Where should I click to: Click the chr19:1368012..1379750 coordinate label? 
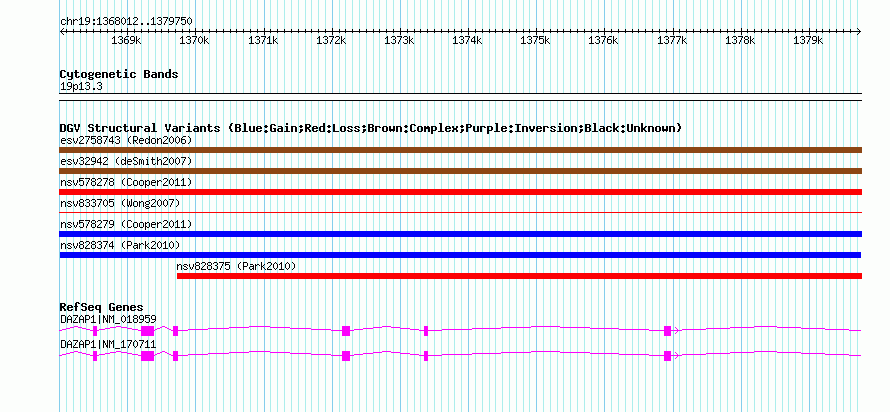(126, 22)
